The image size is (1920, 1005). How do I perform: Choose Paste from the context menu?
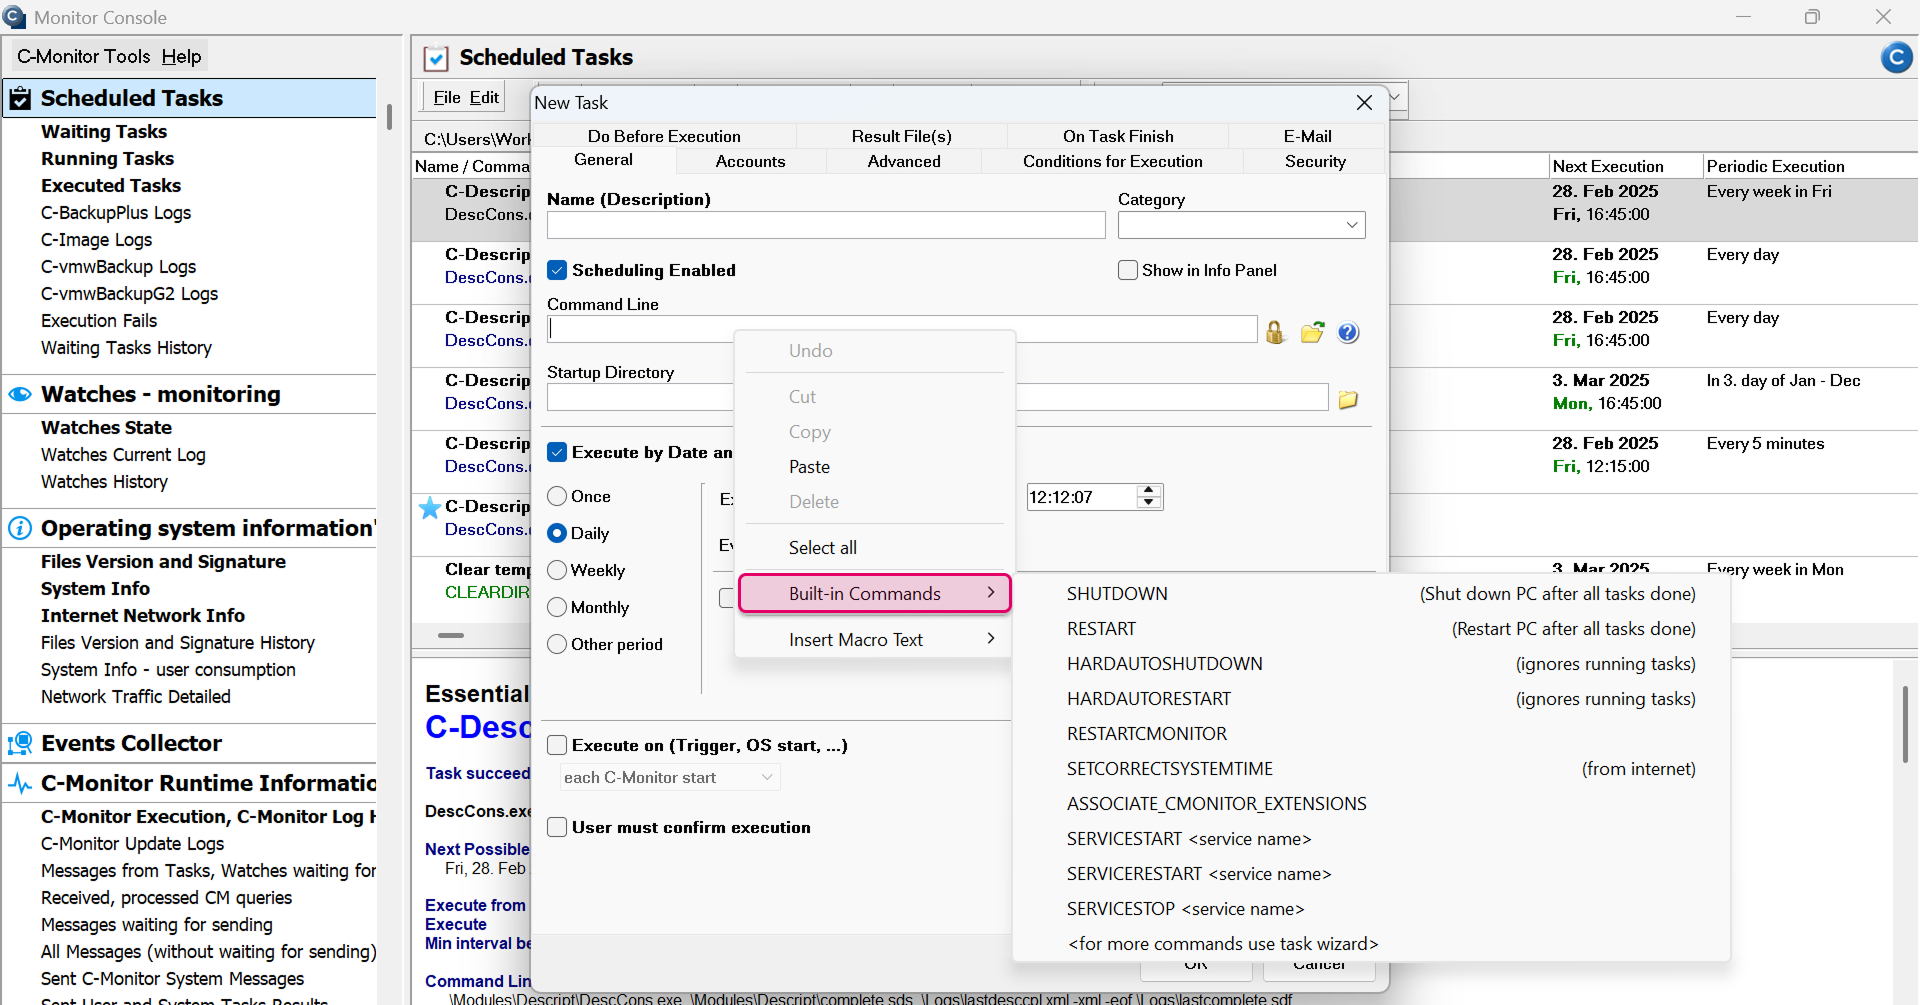pos(875,467)
